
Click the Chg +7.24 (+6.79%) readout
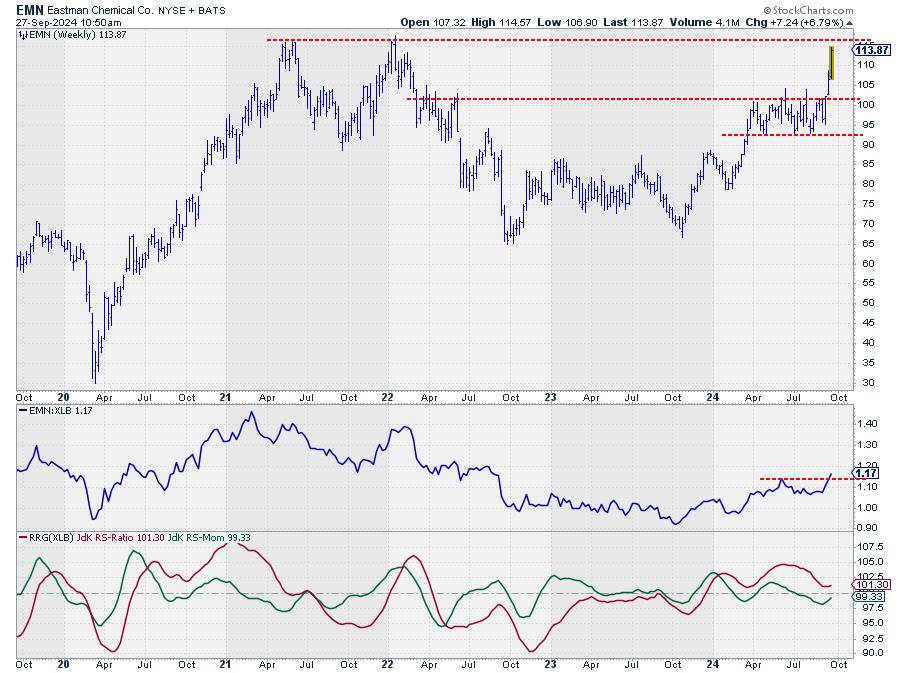tap(798, 21)
